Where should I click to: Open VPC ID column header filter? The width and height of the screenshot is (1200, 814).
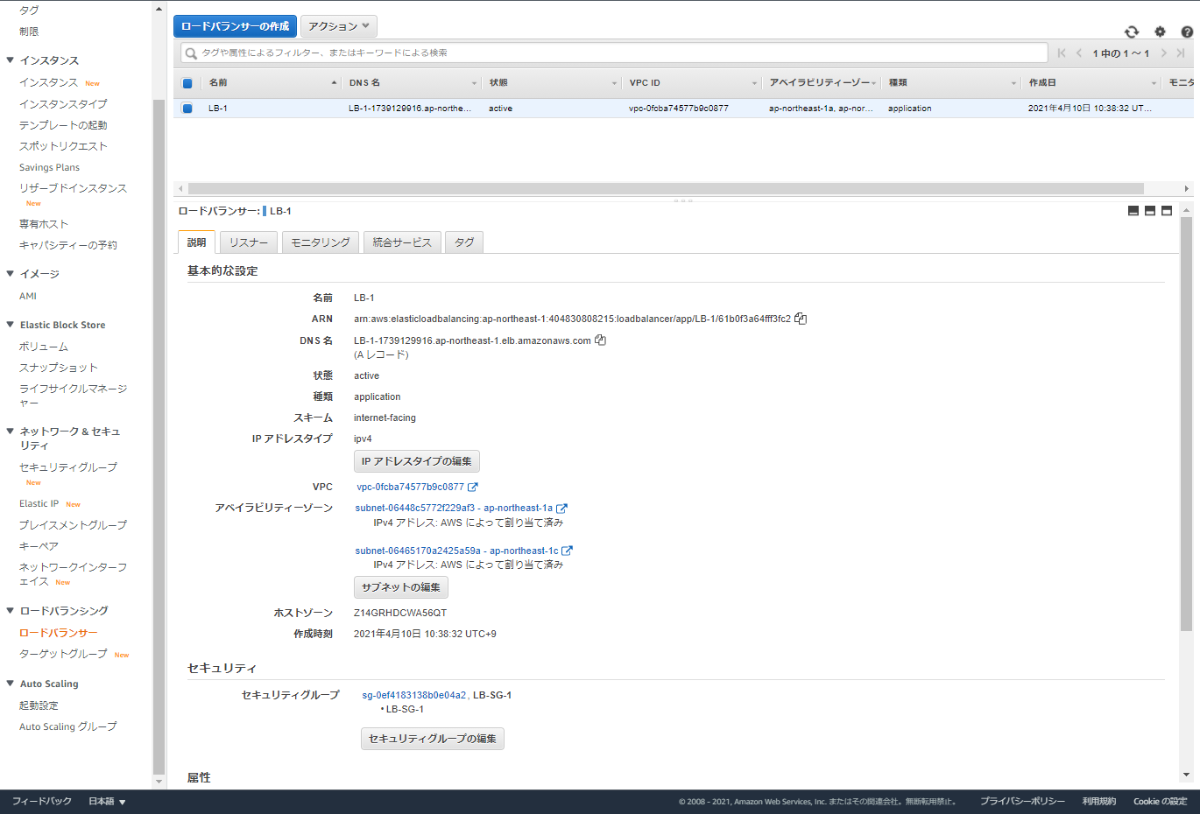click(754, 83)
